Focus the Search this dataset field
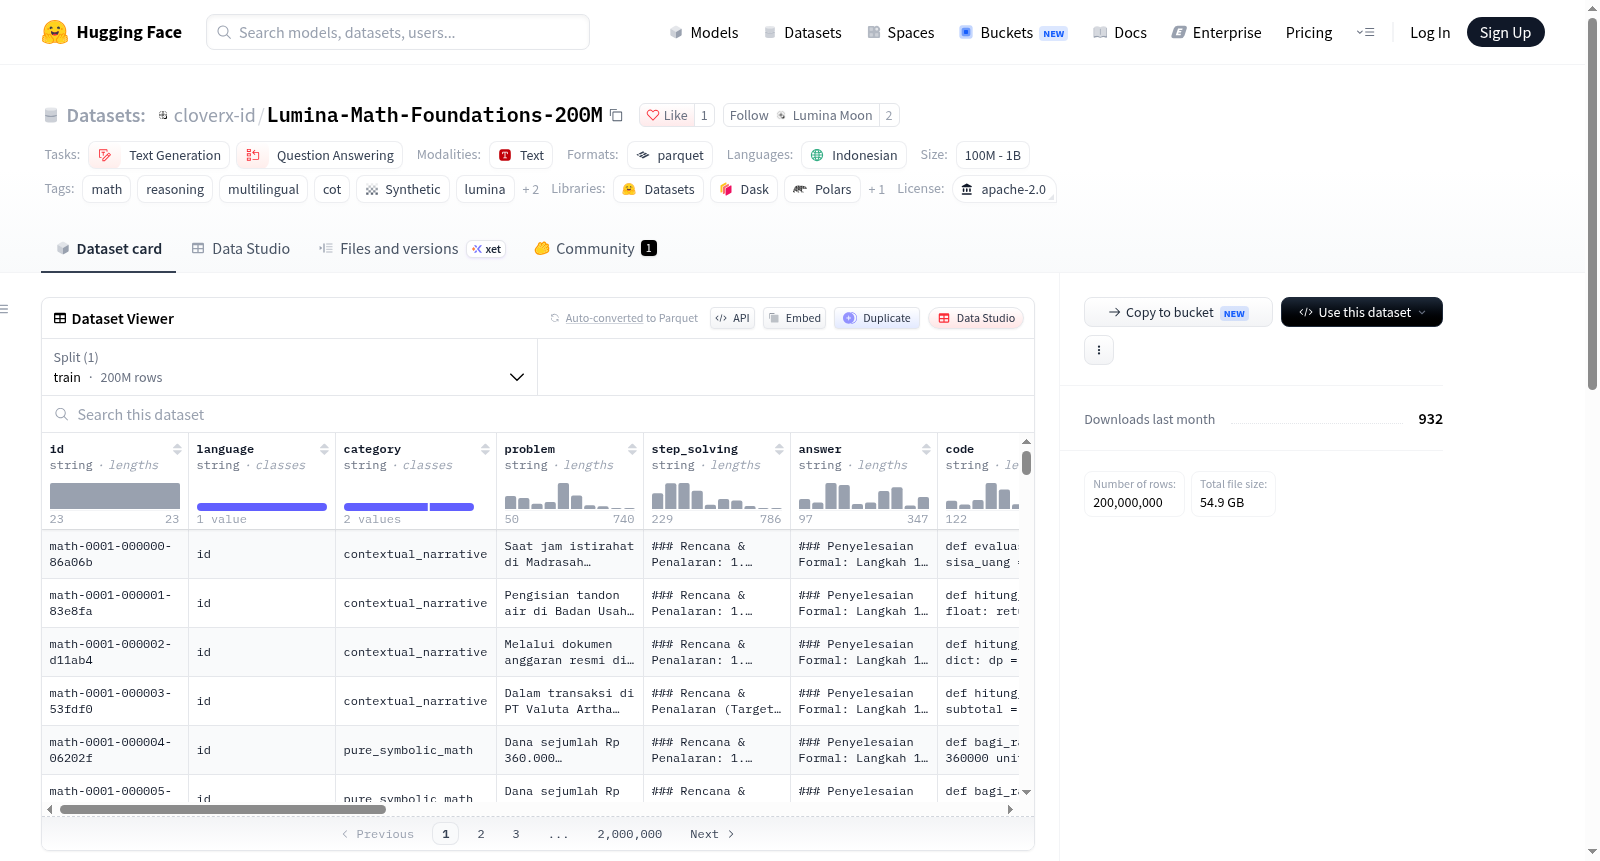The height and width of the screenshot is (861, 1600). (x=538, y=414)
